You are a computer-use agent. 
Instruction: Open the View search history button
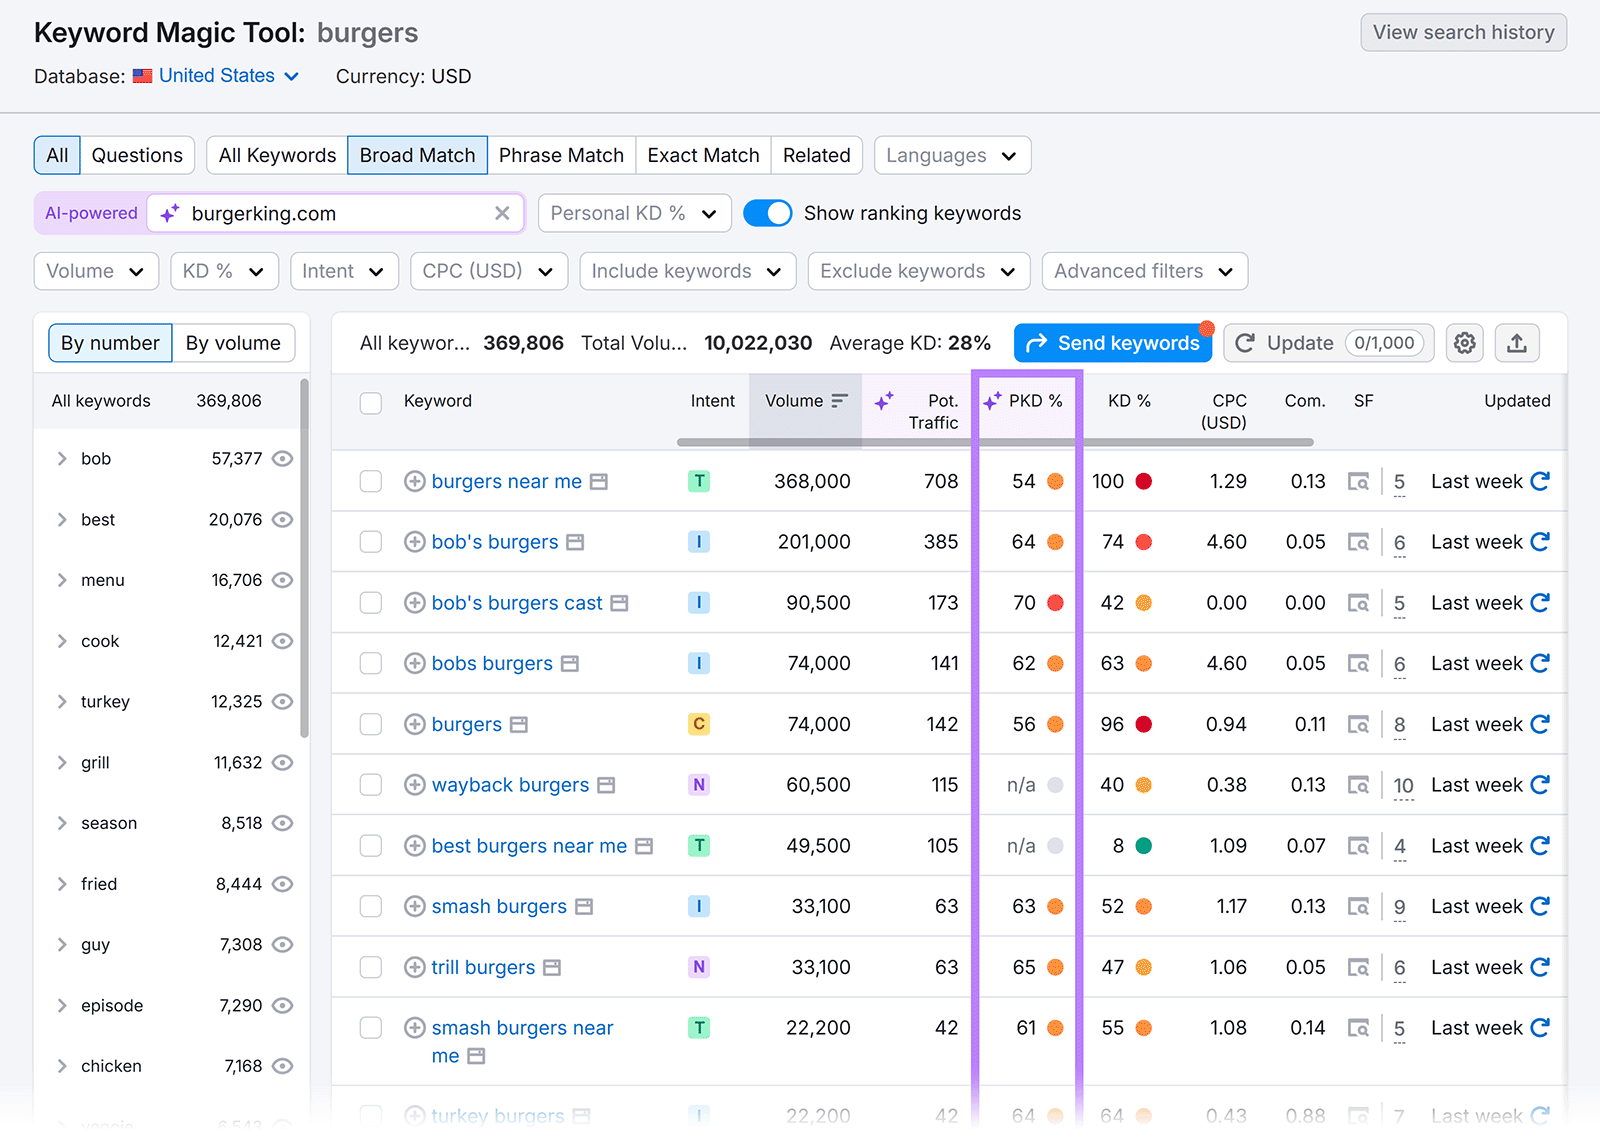(x=1462, y=32)
